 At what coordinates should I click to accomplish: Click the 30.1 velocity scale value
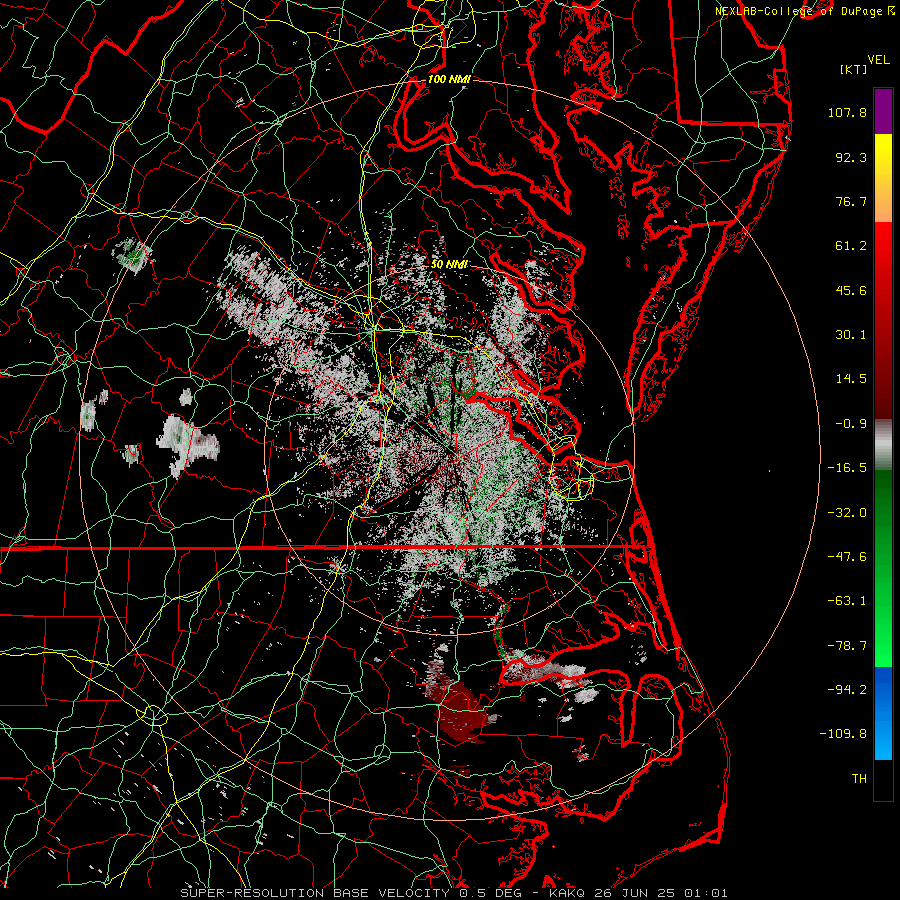pyautogui.click(x=851, y=335)
